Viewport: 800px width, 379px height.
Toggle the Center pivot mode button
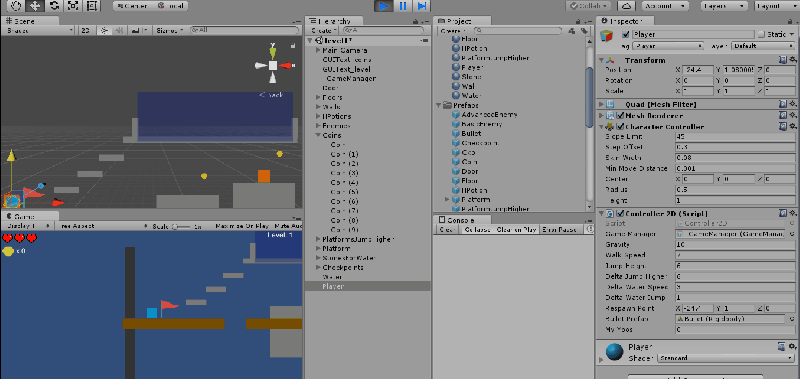click(132, 6)
